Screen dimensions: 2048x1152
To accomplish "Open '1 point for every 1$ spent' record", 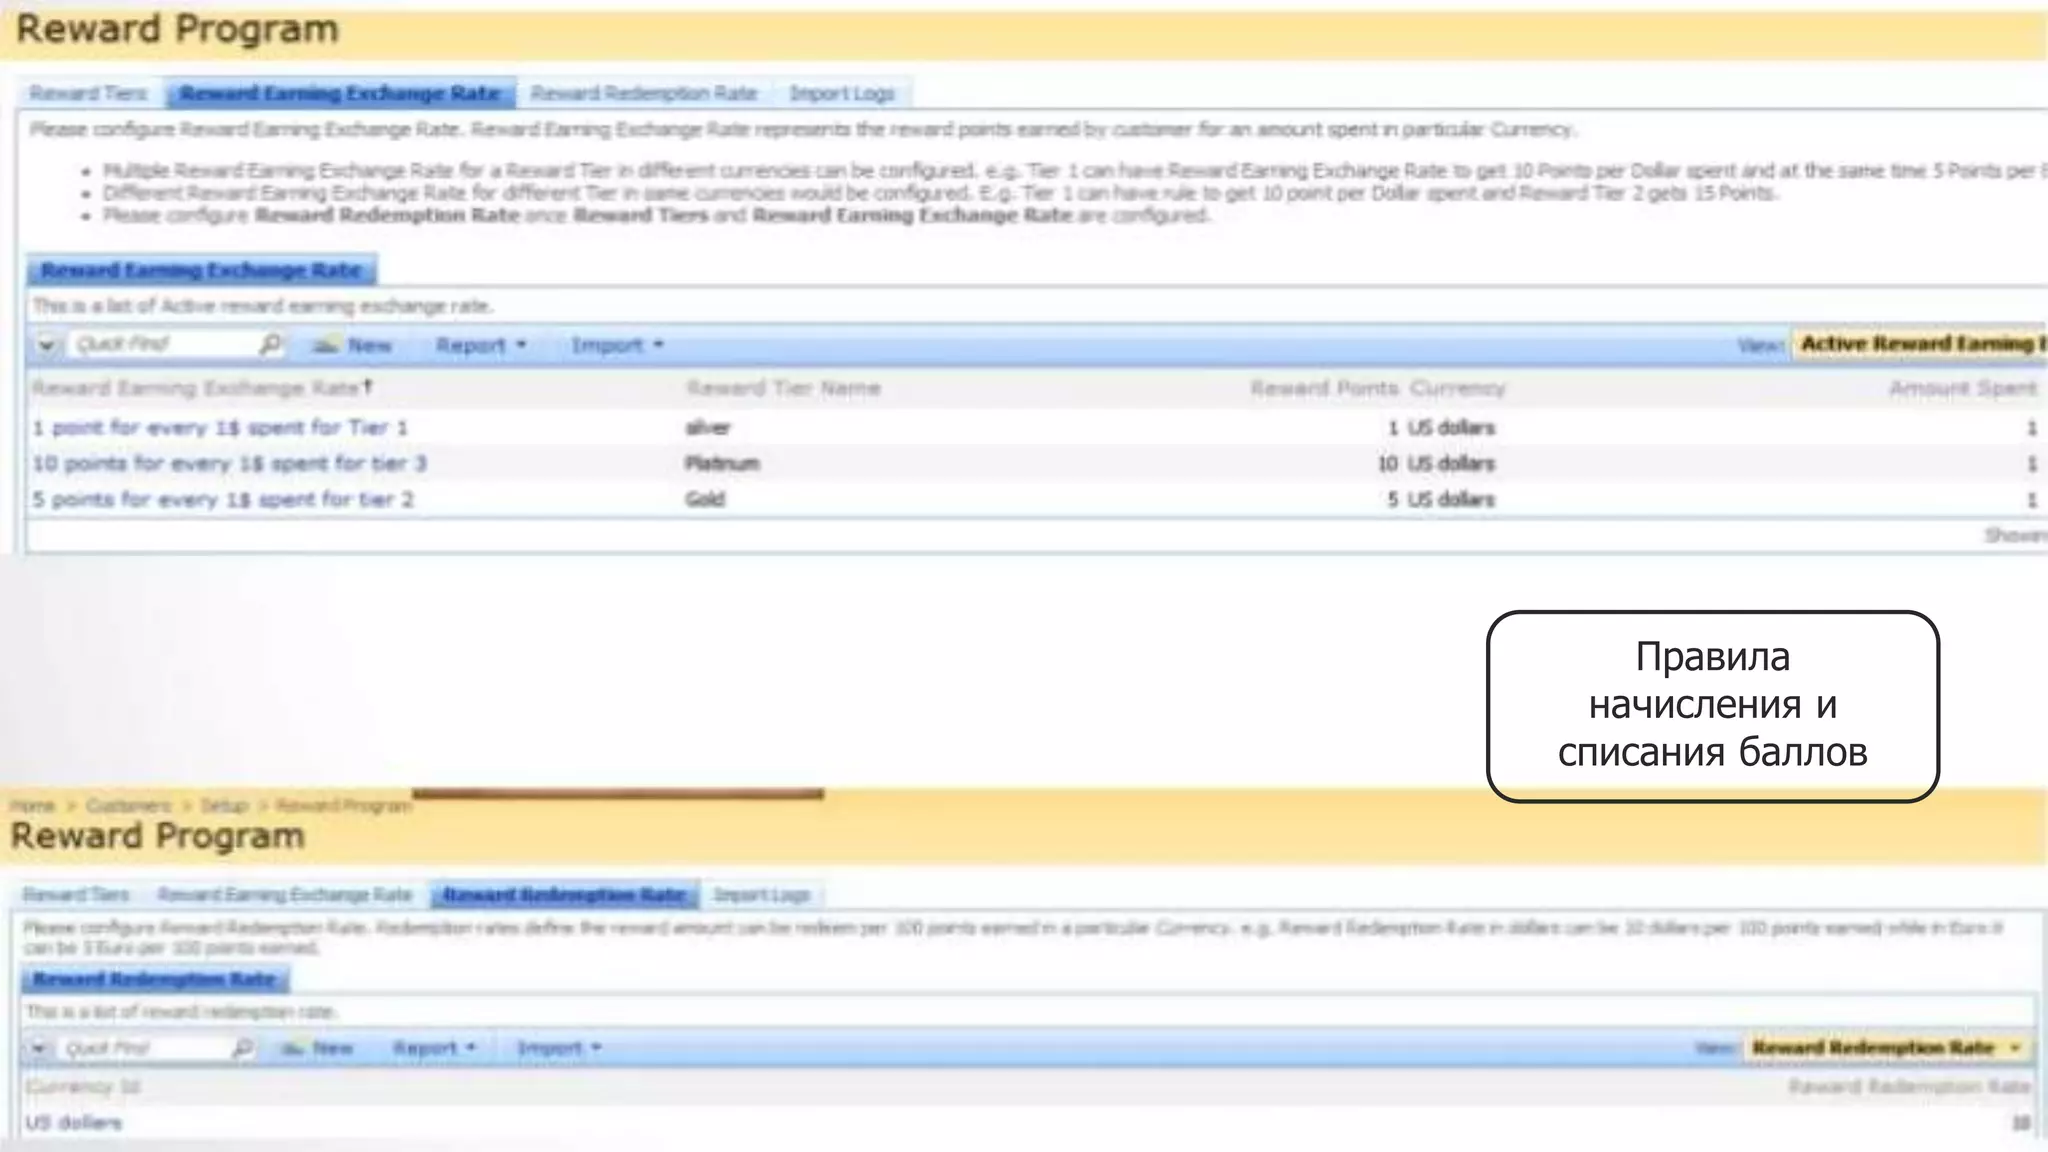I will click(220, 428).
